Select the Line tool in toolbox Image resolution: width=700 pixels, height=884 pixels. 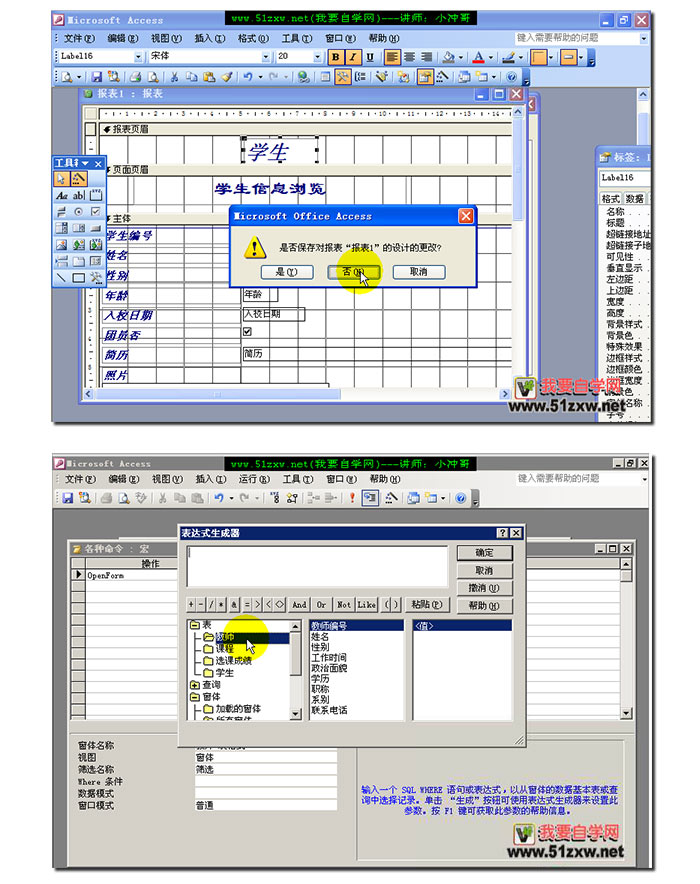tap(61, 277)
